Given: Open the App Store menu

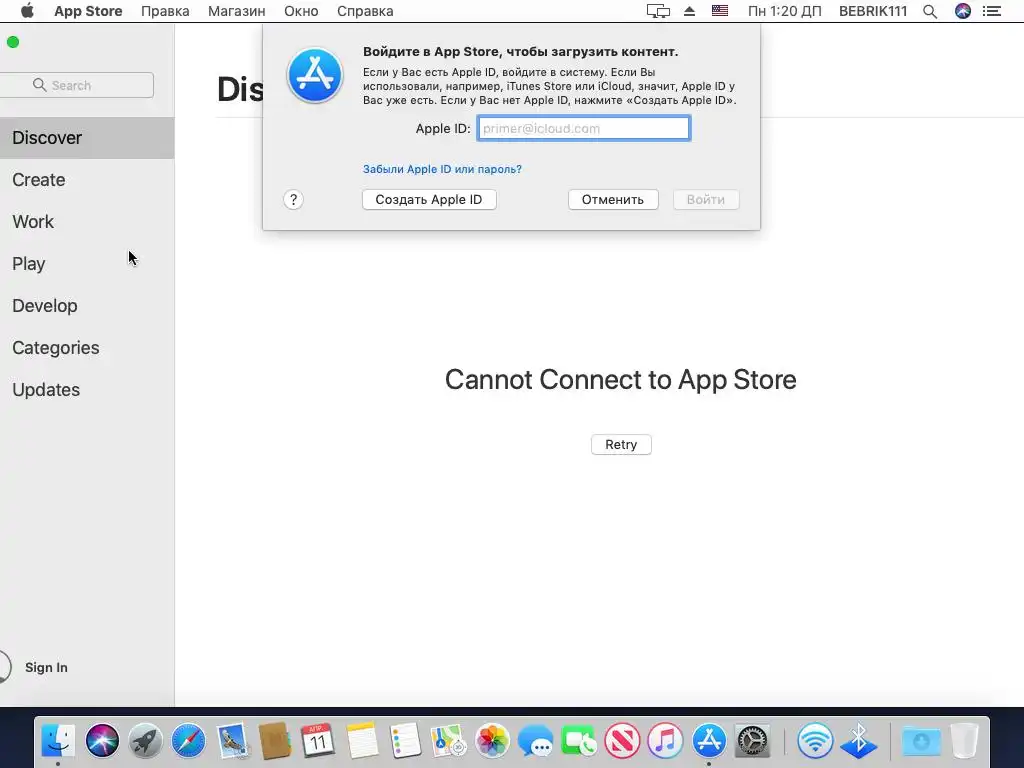Looking at the screenshot, I should (x=88, y=11).
